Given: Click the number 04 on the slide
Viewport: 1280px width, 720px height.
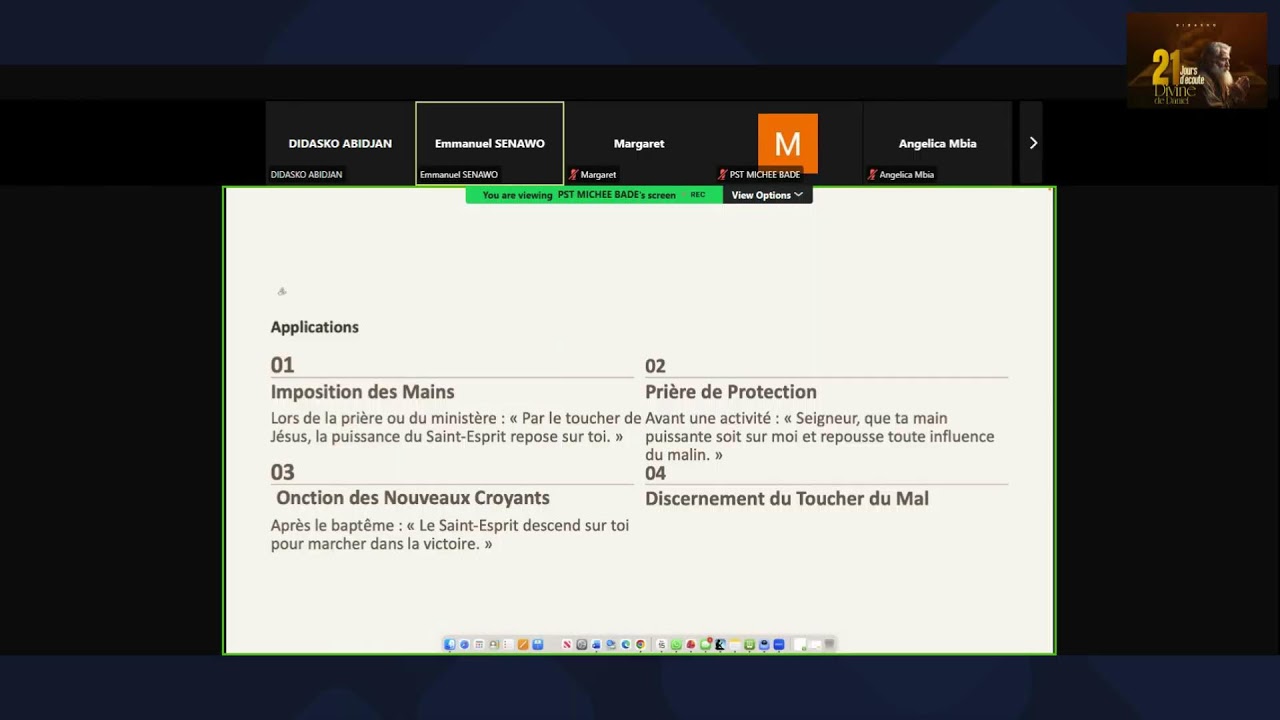Looking at the screenshot, I should tap(655, 473).
